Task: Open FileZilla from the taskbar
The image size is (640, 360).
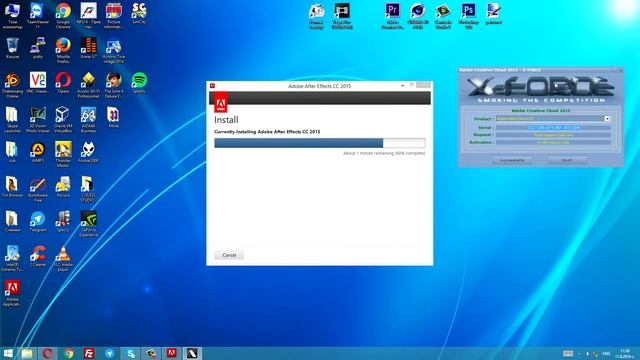Action: pyautogui.click(x=89, y=353)
